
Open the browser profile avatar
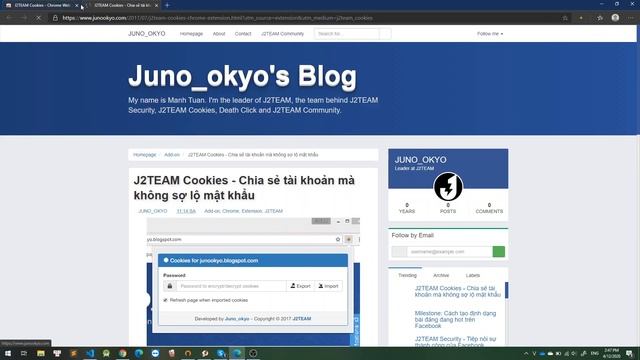click(x=615, y=18)
